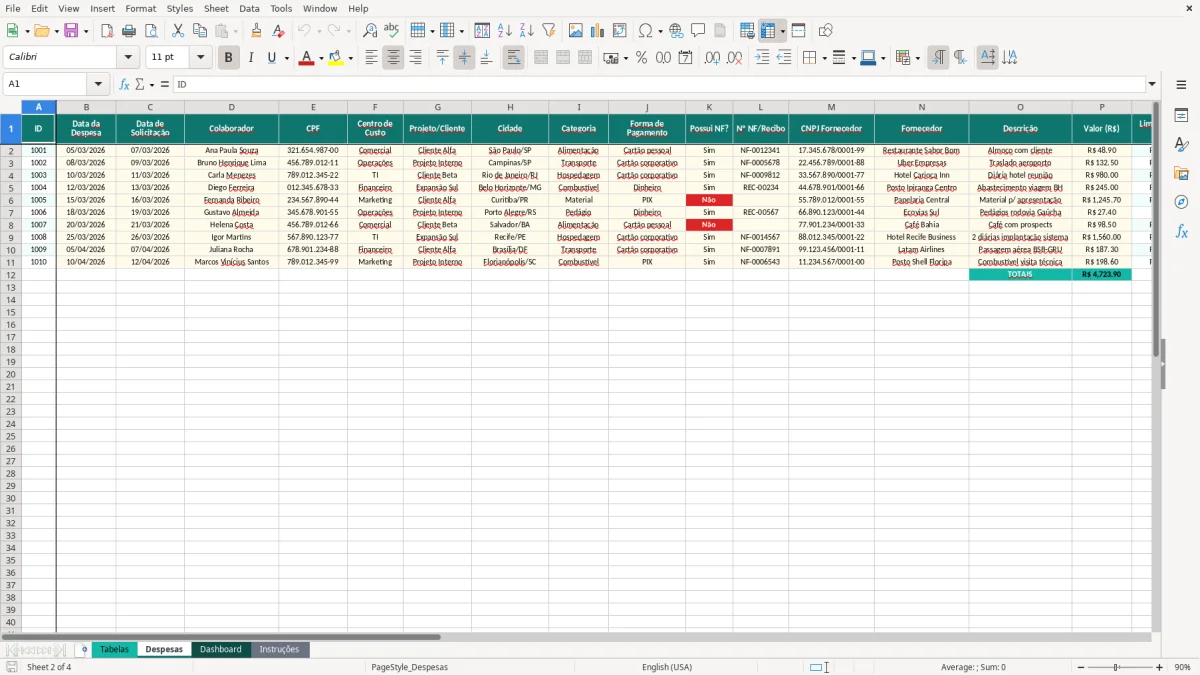Click the Copy icon
The height and width of the screenshot is (675, 1200).
pos(200,31)
